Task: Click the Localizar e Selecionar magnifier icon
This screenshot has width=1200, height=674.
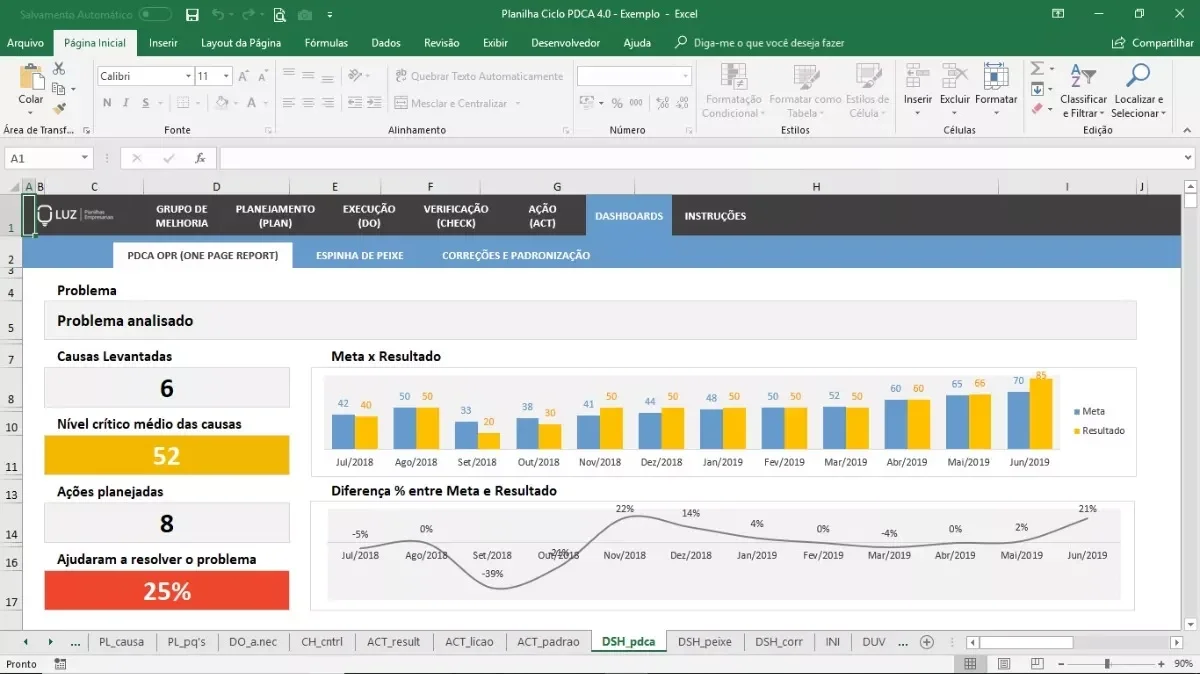Action: 1137,76
